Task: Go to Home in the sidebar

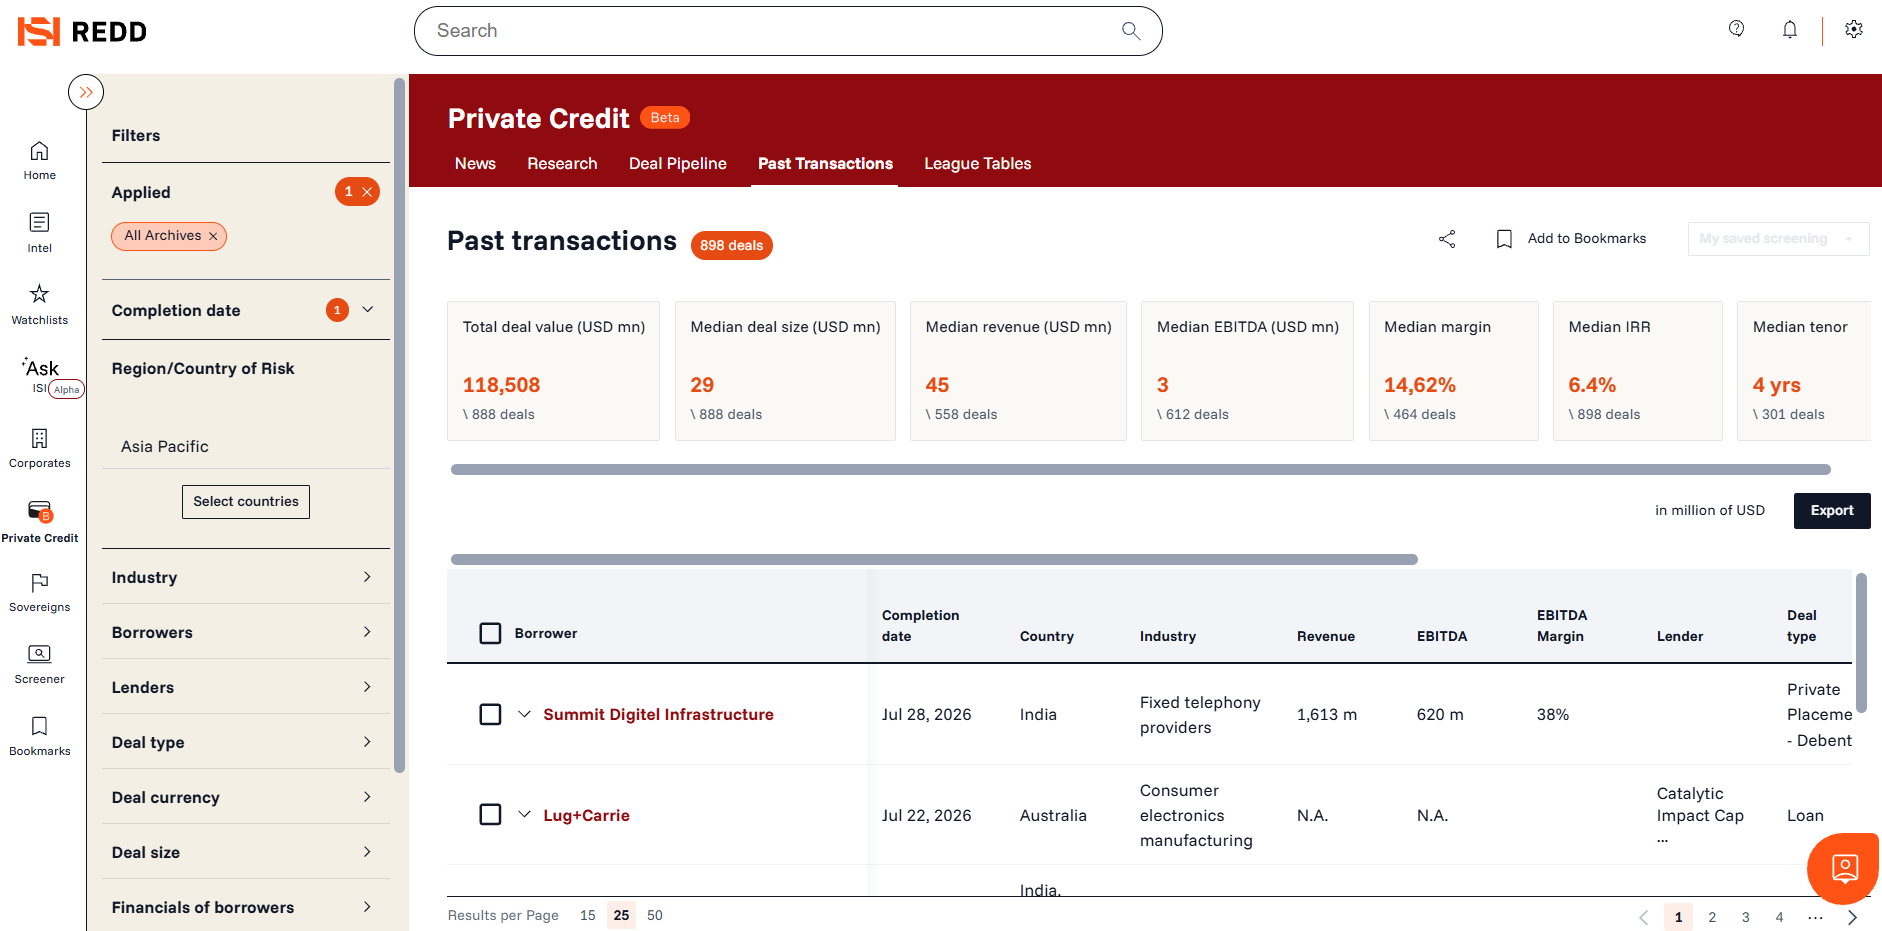Action: [40, 160]
